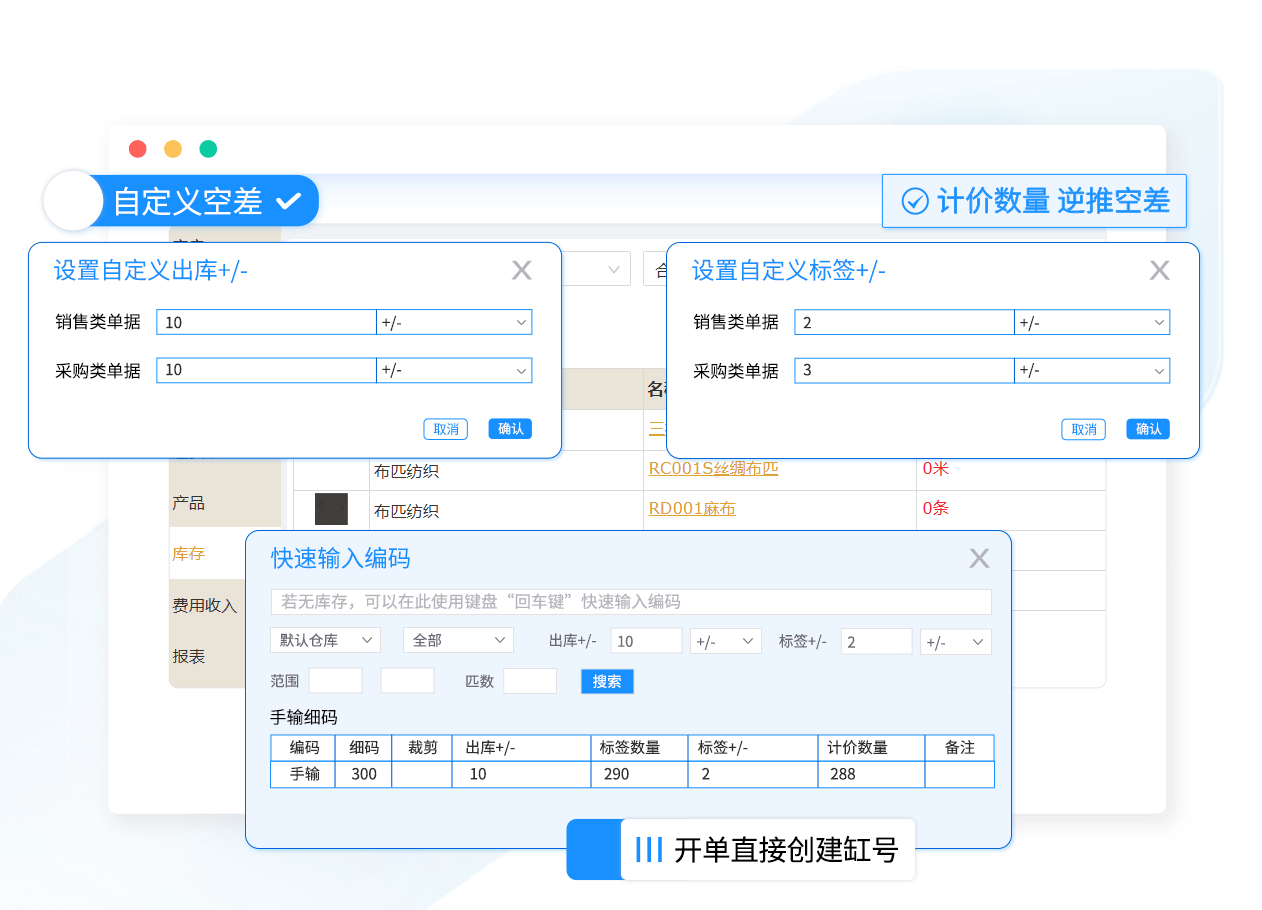Image resolution: width=1262 pixels, height=910 pixels.
Task: Open 报表 from the sidebar menu
Action: pos(189,657)
